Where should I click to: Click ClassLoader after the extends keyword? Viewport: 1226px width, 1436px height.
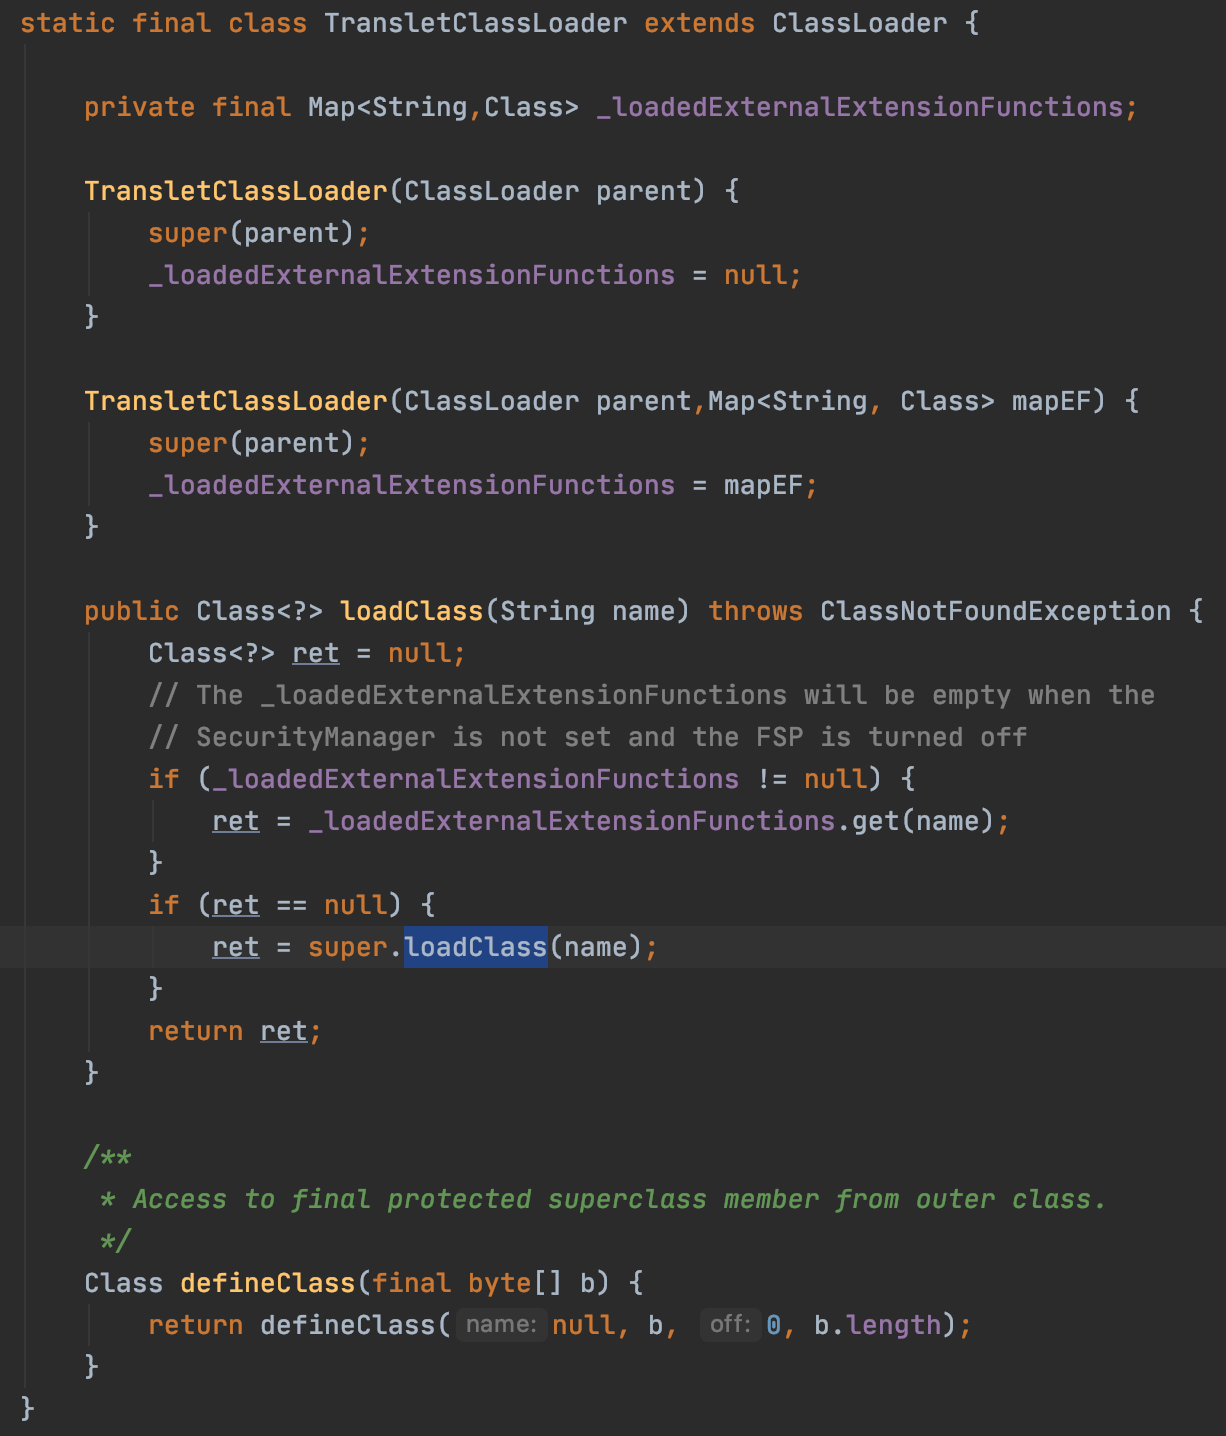pos(859,23)
